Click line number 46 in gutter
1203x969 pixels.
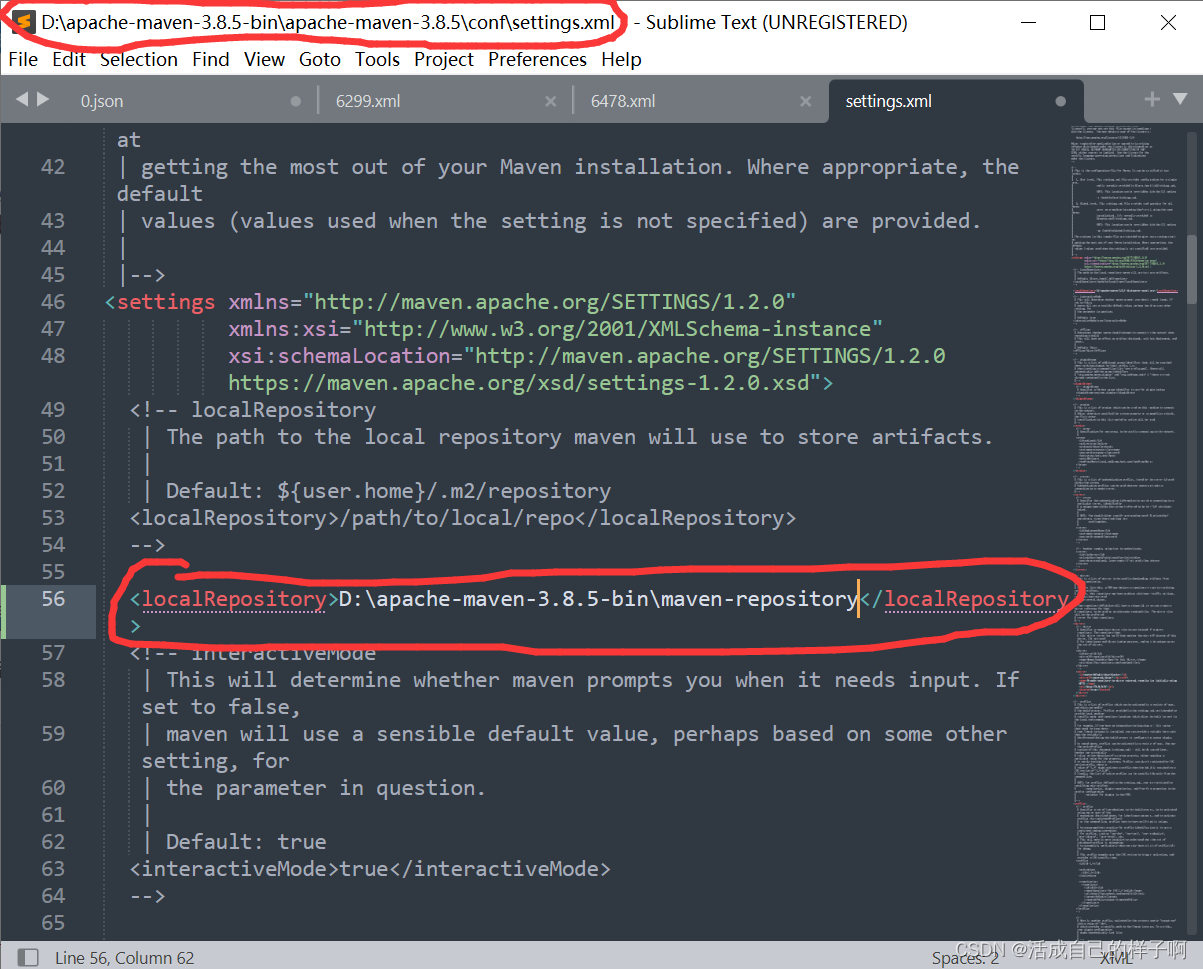click(x=53, y=301)
